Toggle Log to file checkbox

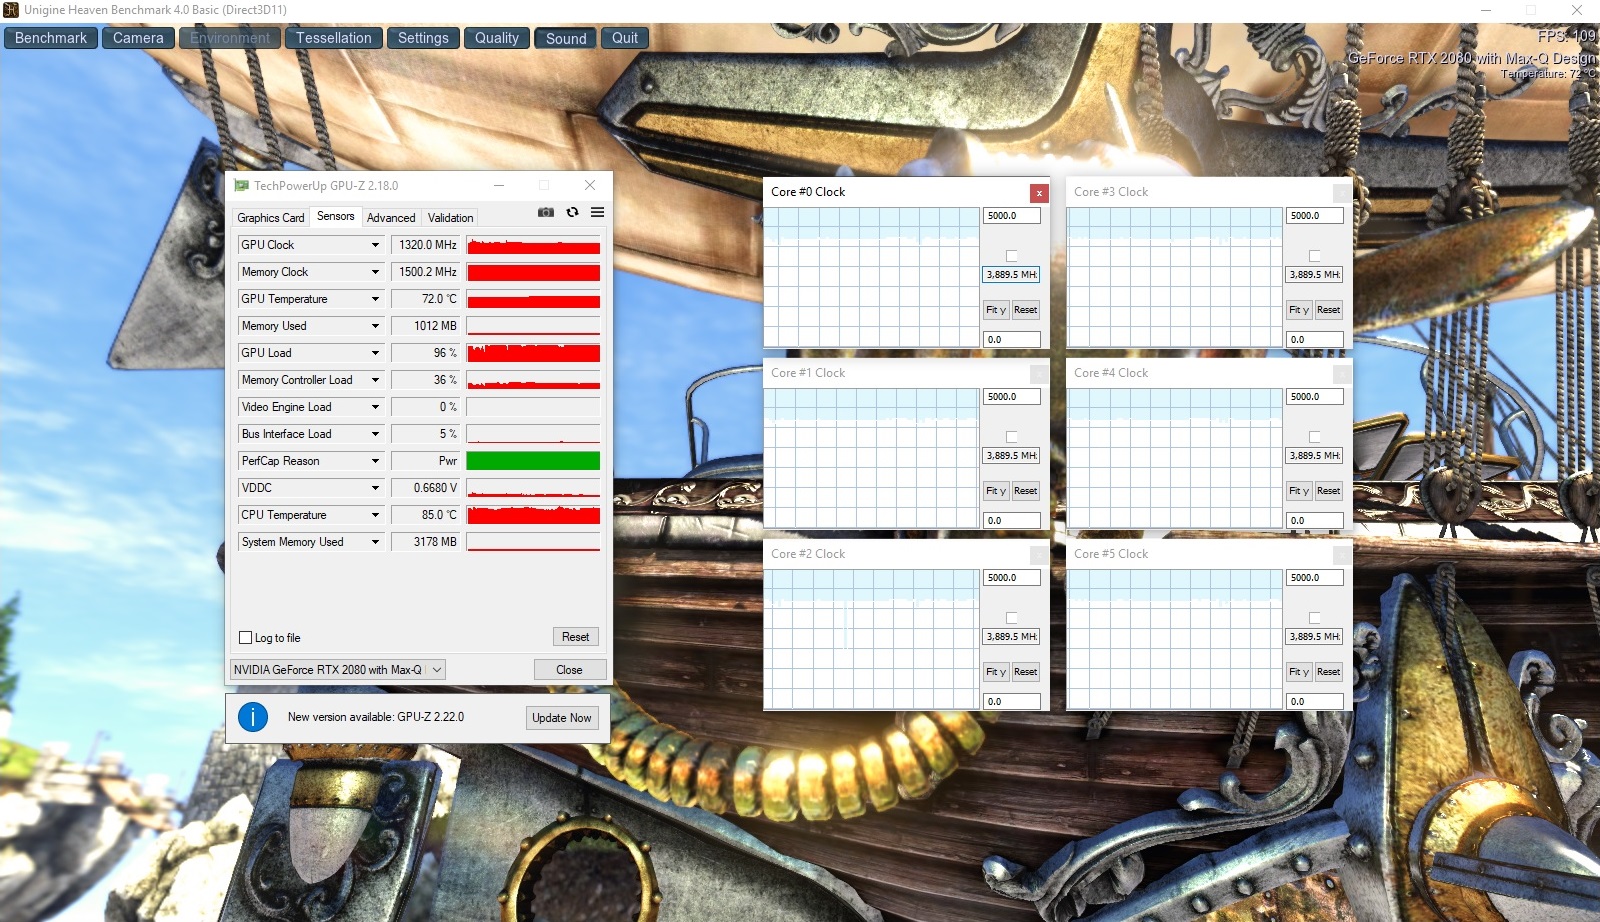tap(245, 638)
